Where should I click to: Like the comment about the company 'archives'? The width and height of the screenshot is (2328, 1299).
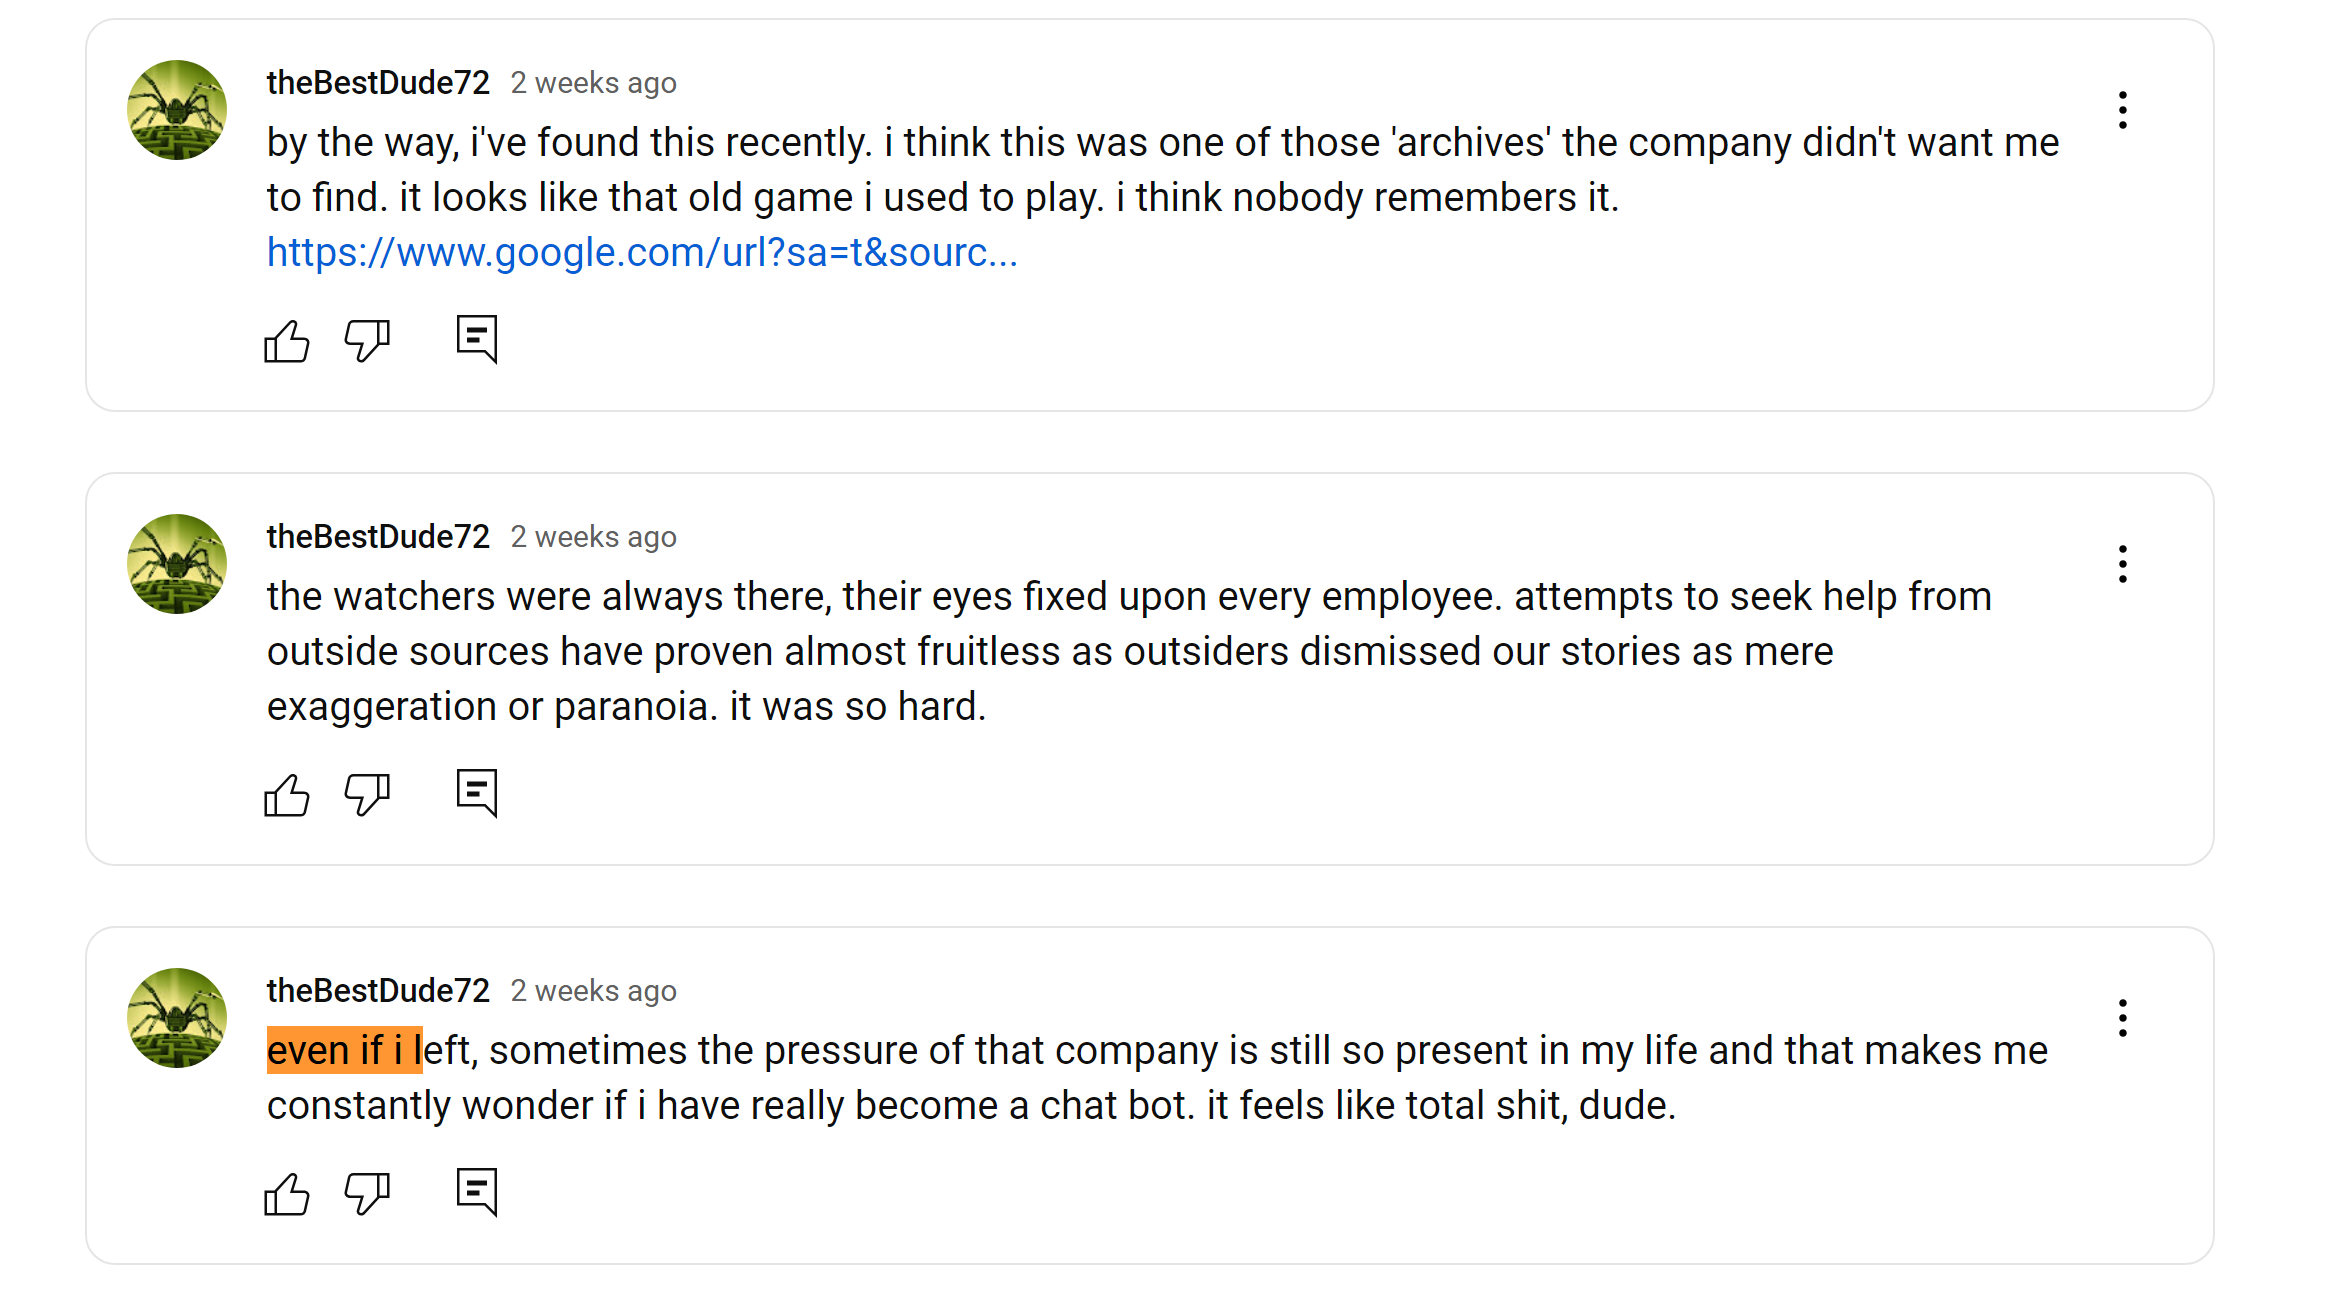click(x=287, y=341)
